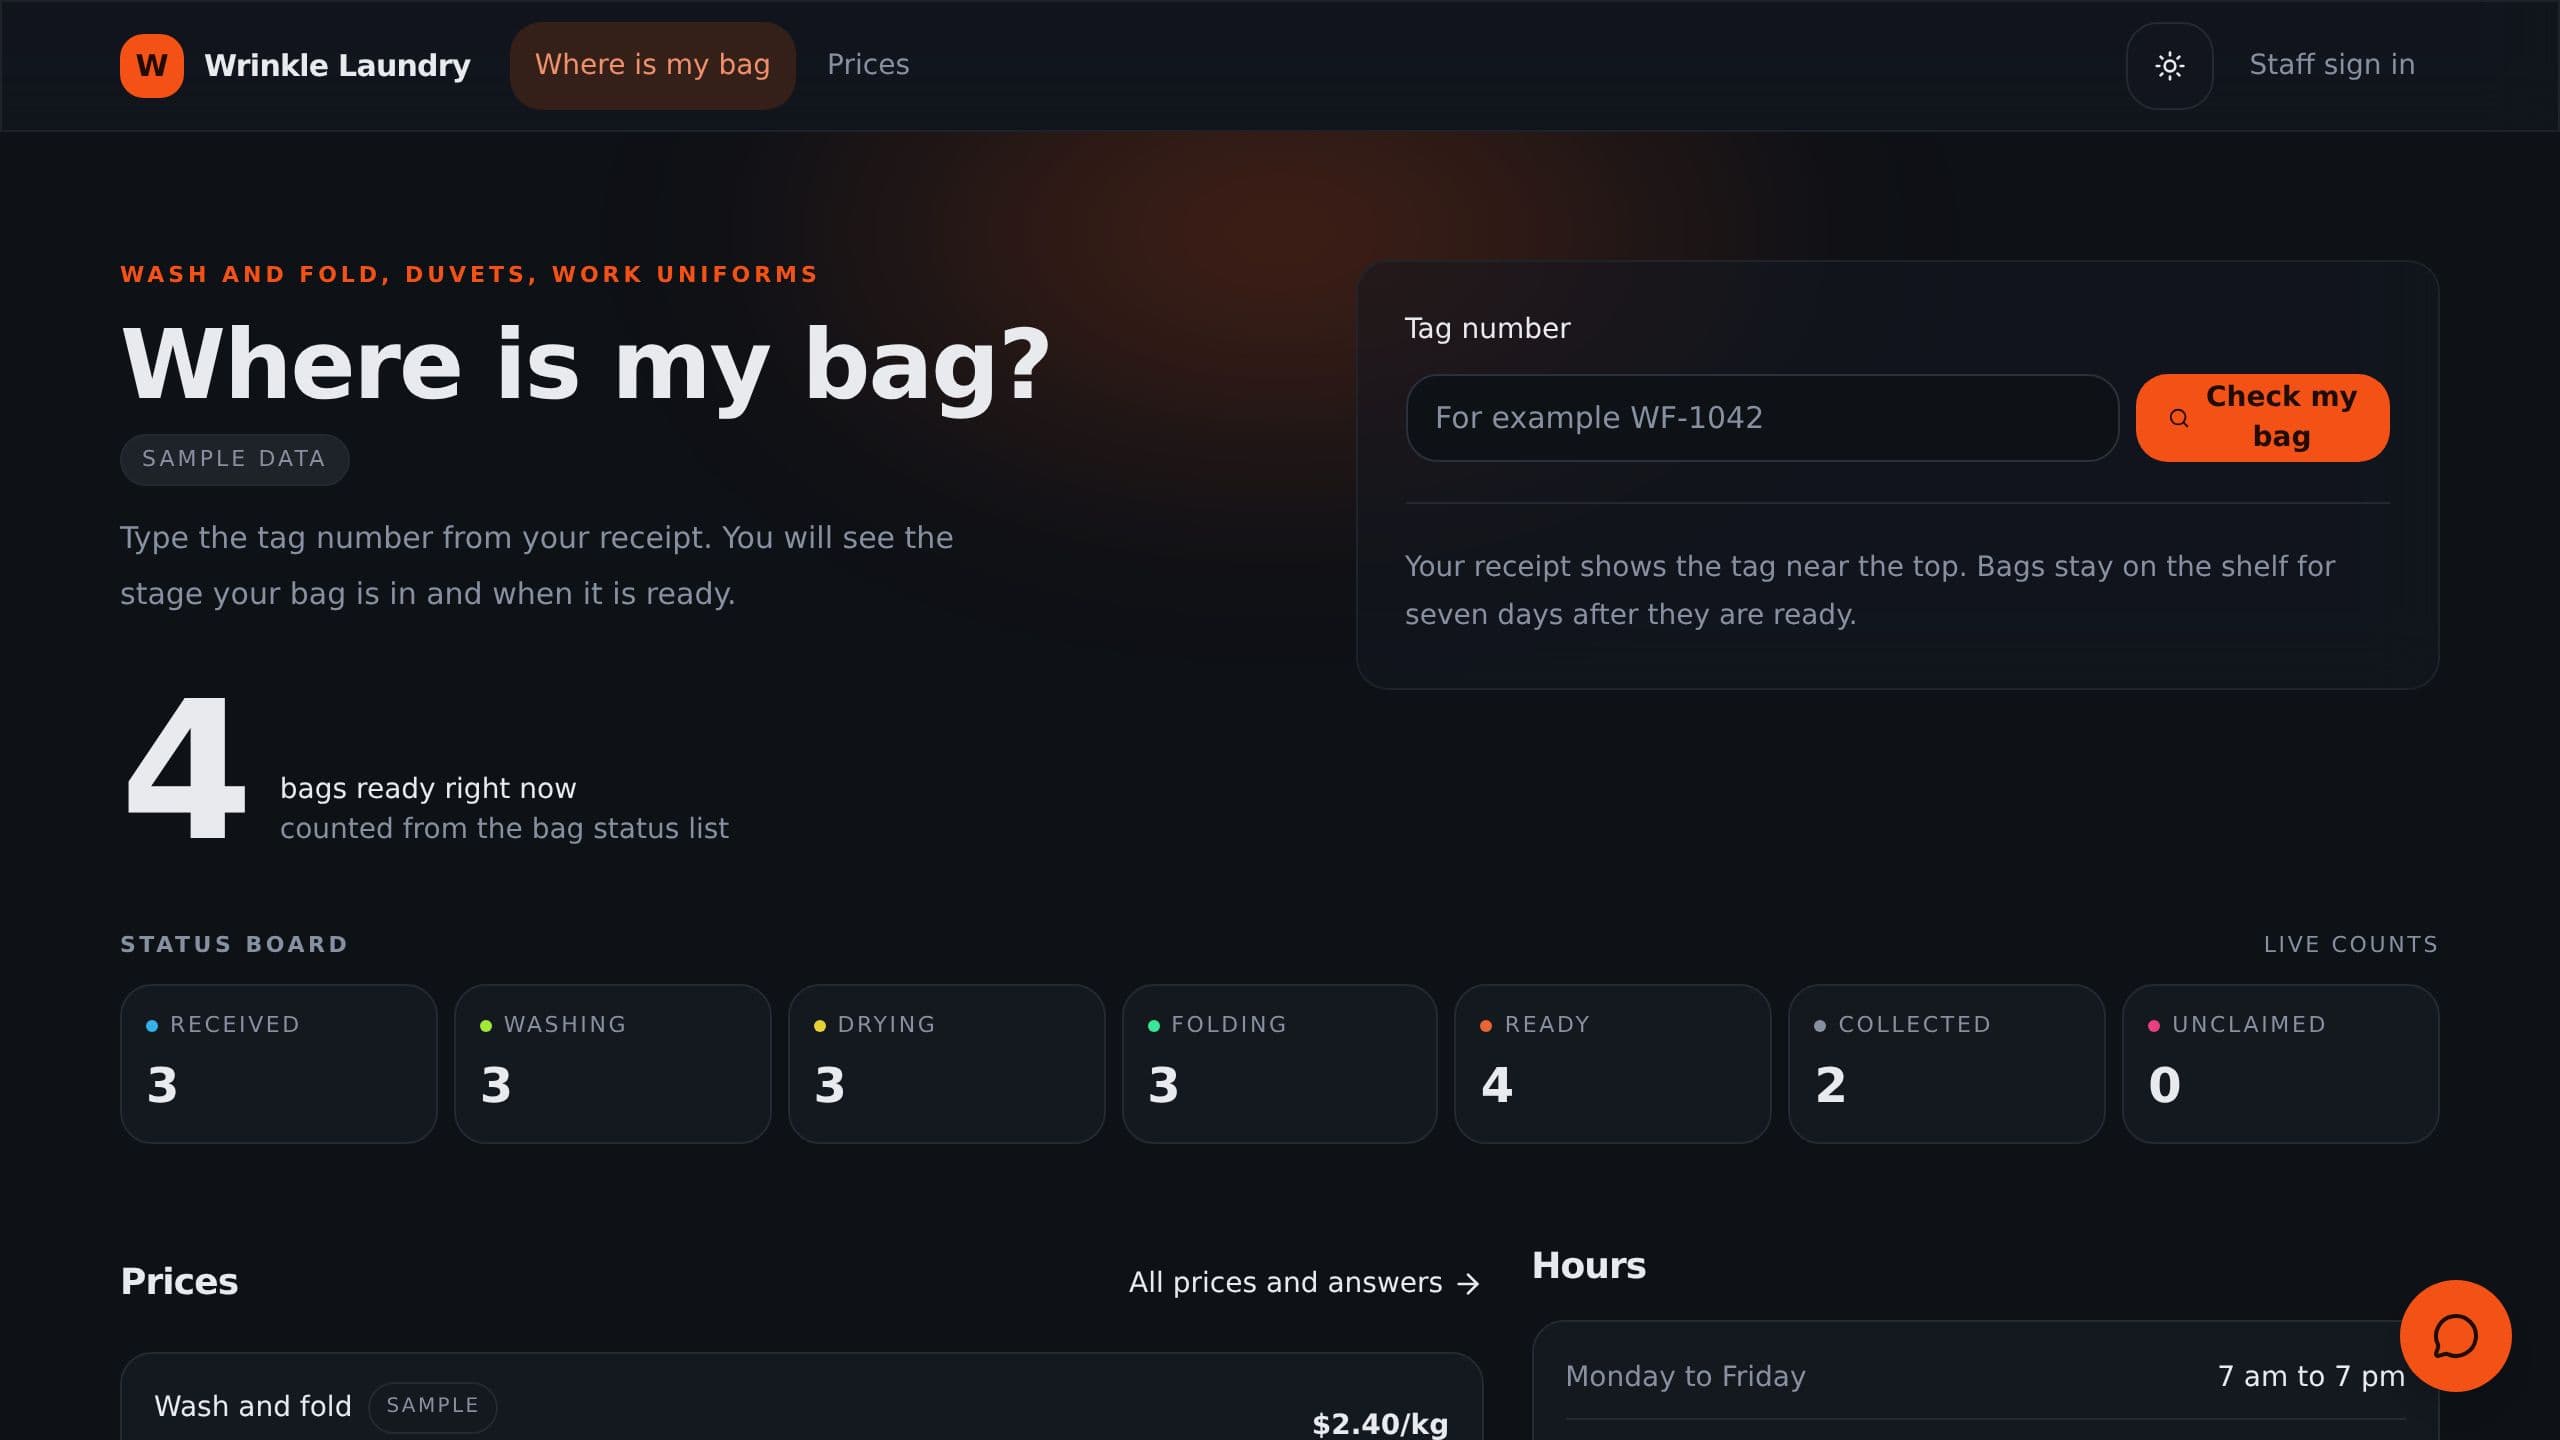This screenshot has height=1440, width=2560.
Task: Click the Monday to Friday hours row
Action: (x=1985, y=1377)
